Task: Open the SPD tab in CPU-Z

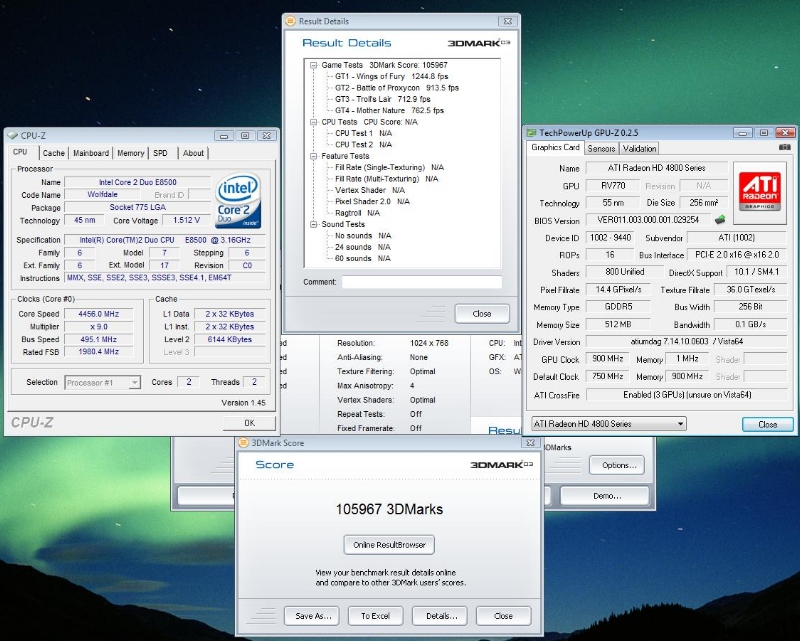Action: tap(161, 153)
